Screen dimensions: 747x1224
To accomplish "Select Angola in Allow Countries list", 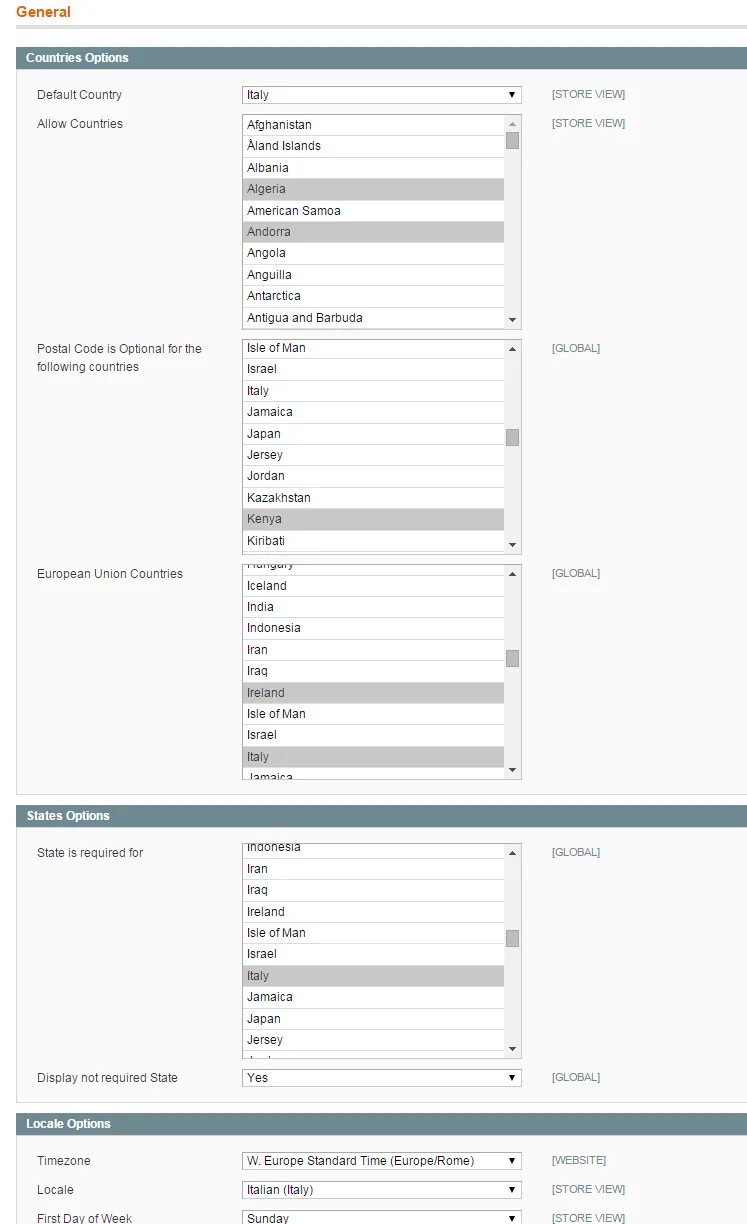I will (373, 253).
